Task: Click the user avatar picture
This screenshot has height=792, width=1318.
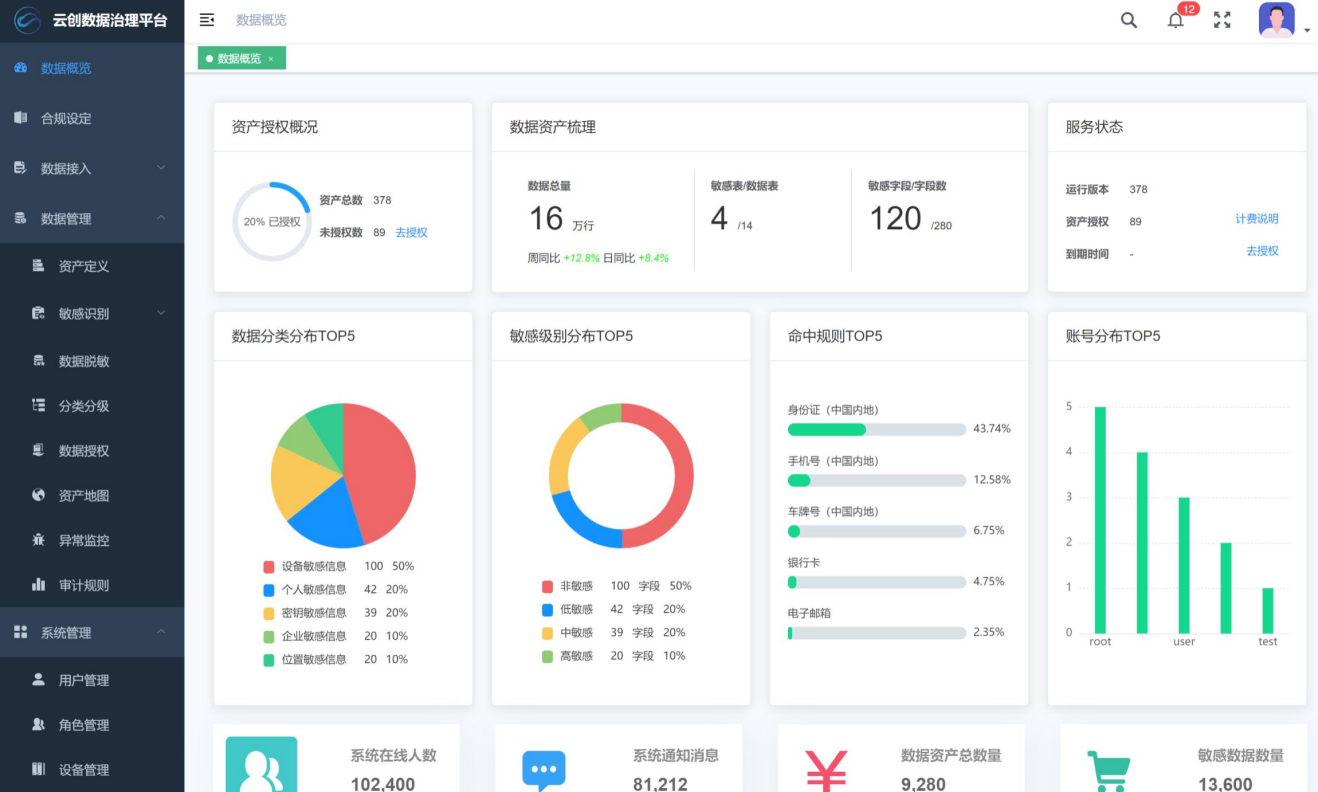Action: (1276, 20)
